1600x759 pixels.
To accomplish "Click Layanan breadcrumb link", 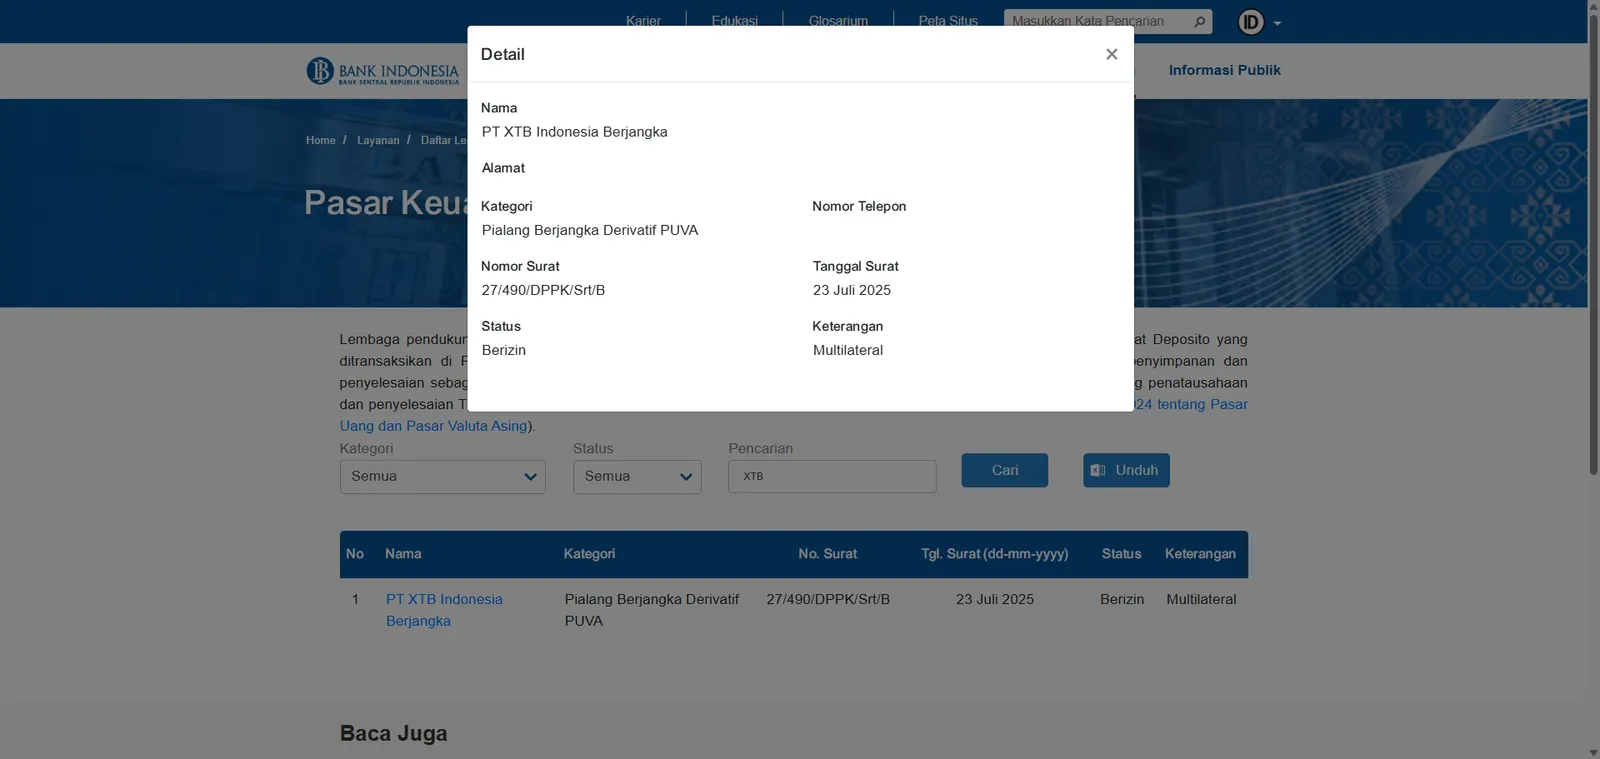I will click(378, 140).
